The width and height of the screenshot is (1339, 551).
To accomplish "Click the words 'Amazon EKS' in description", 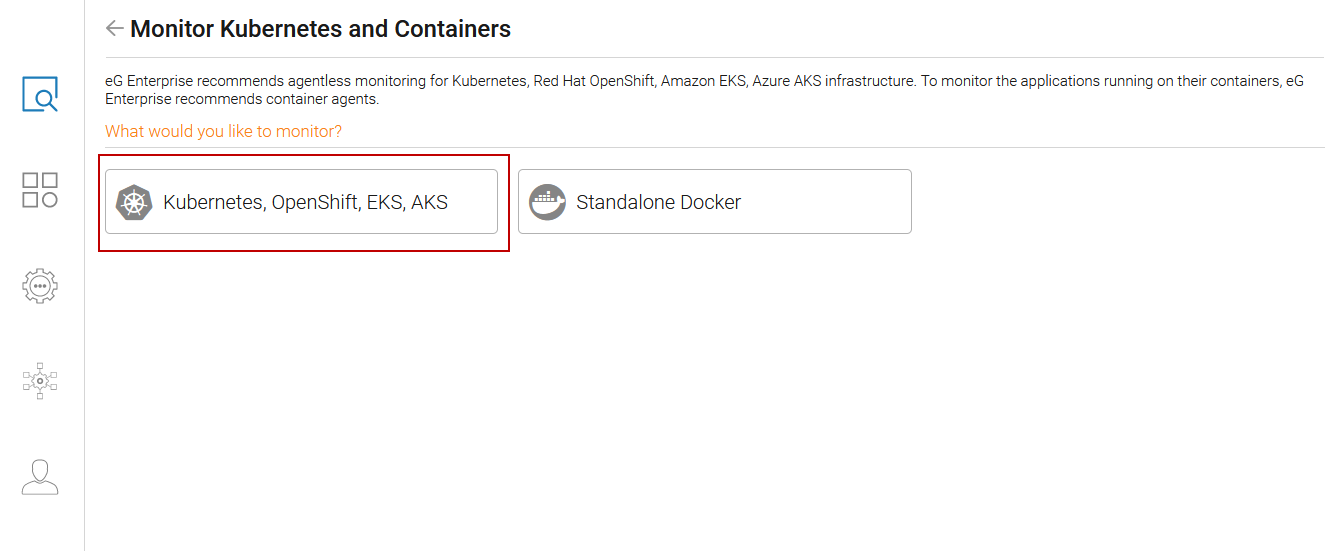I will click(702, 81).
